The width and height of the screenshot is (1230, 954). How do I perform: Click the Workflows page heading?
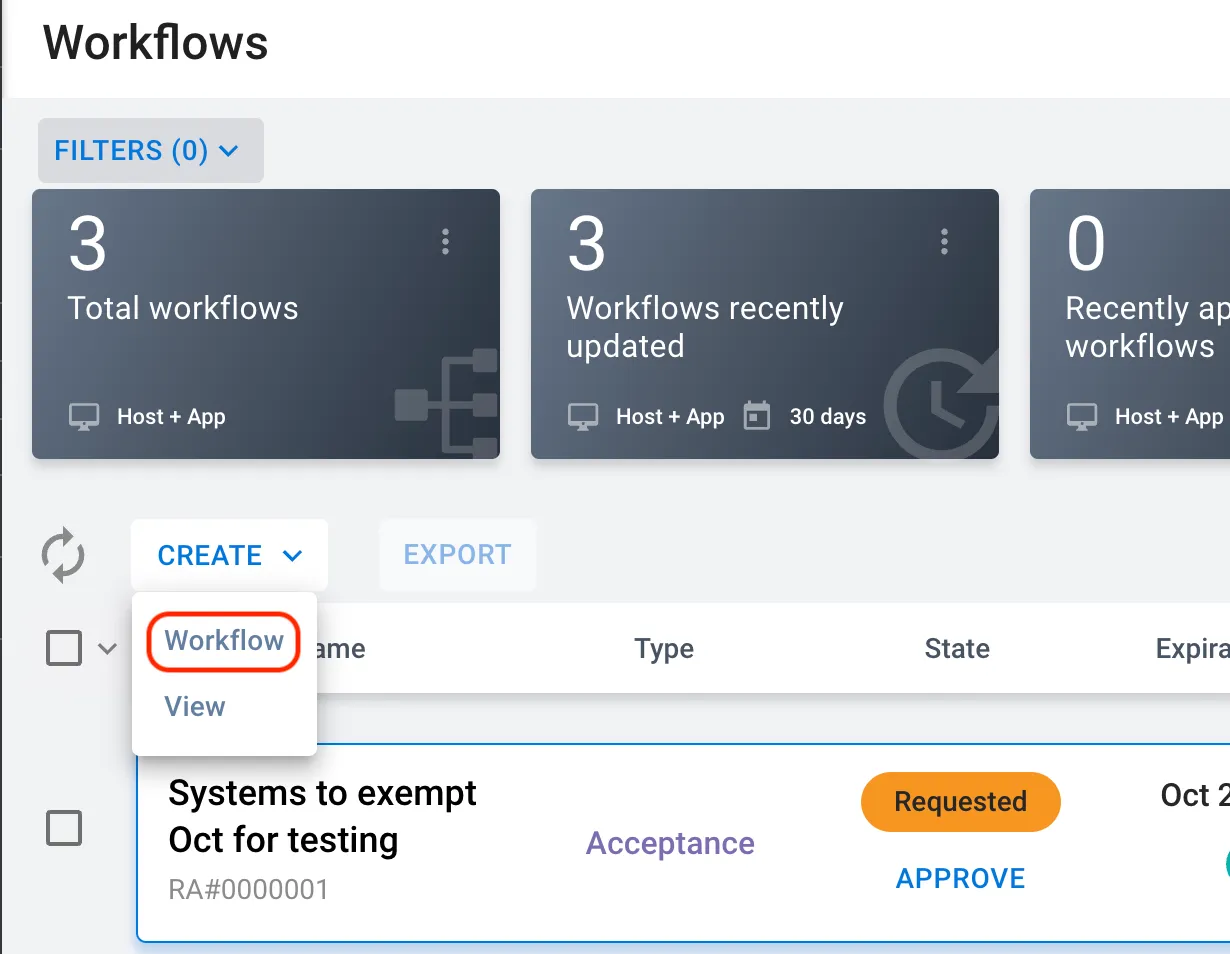156,43
